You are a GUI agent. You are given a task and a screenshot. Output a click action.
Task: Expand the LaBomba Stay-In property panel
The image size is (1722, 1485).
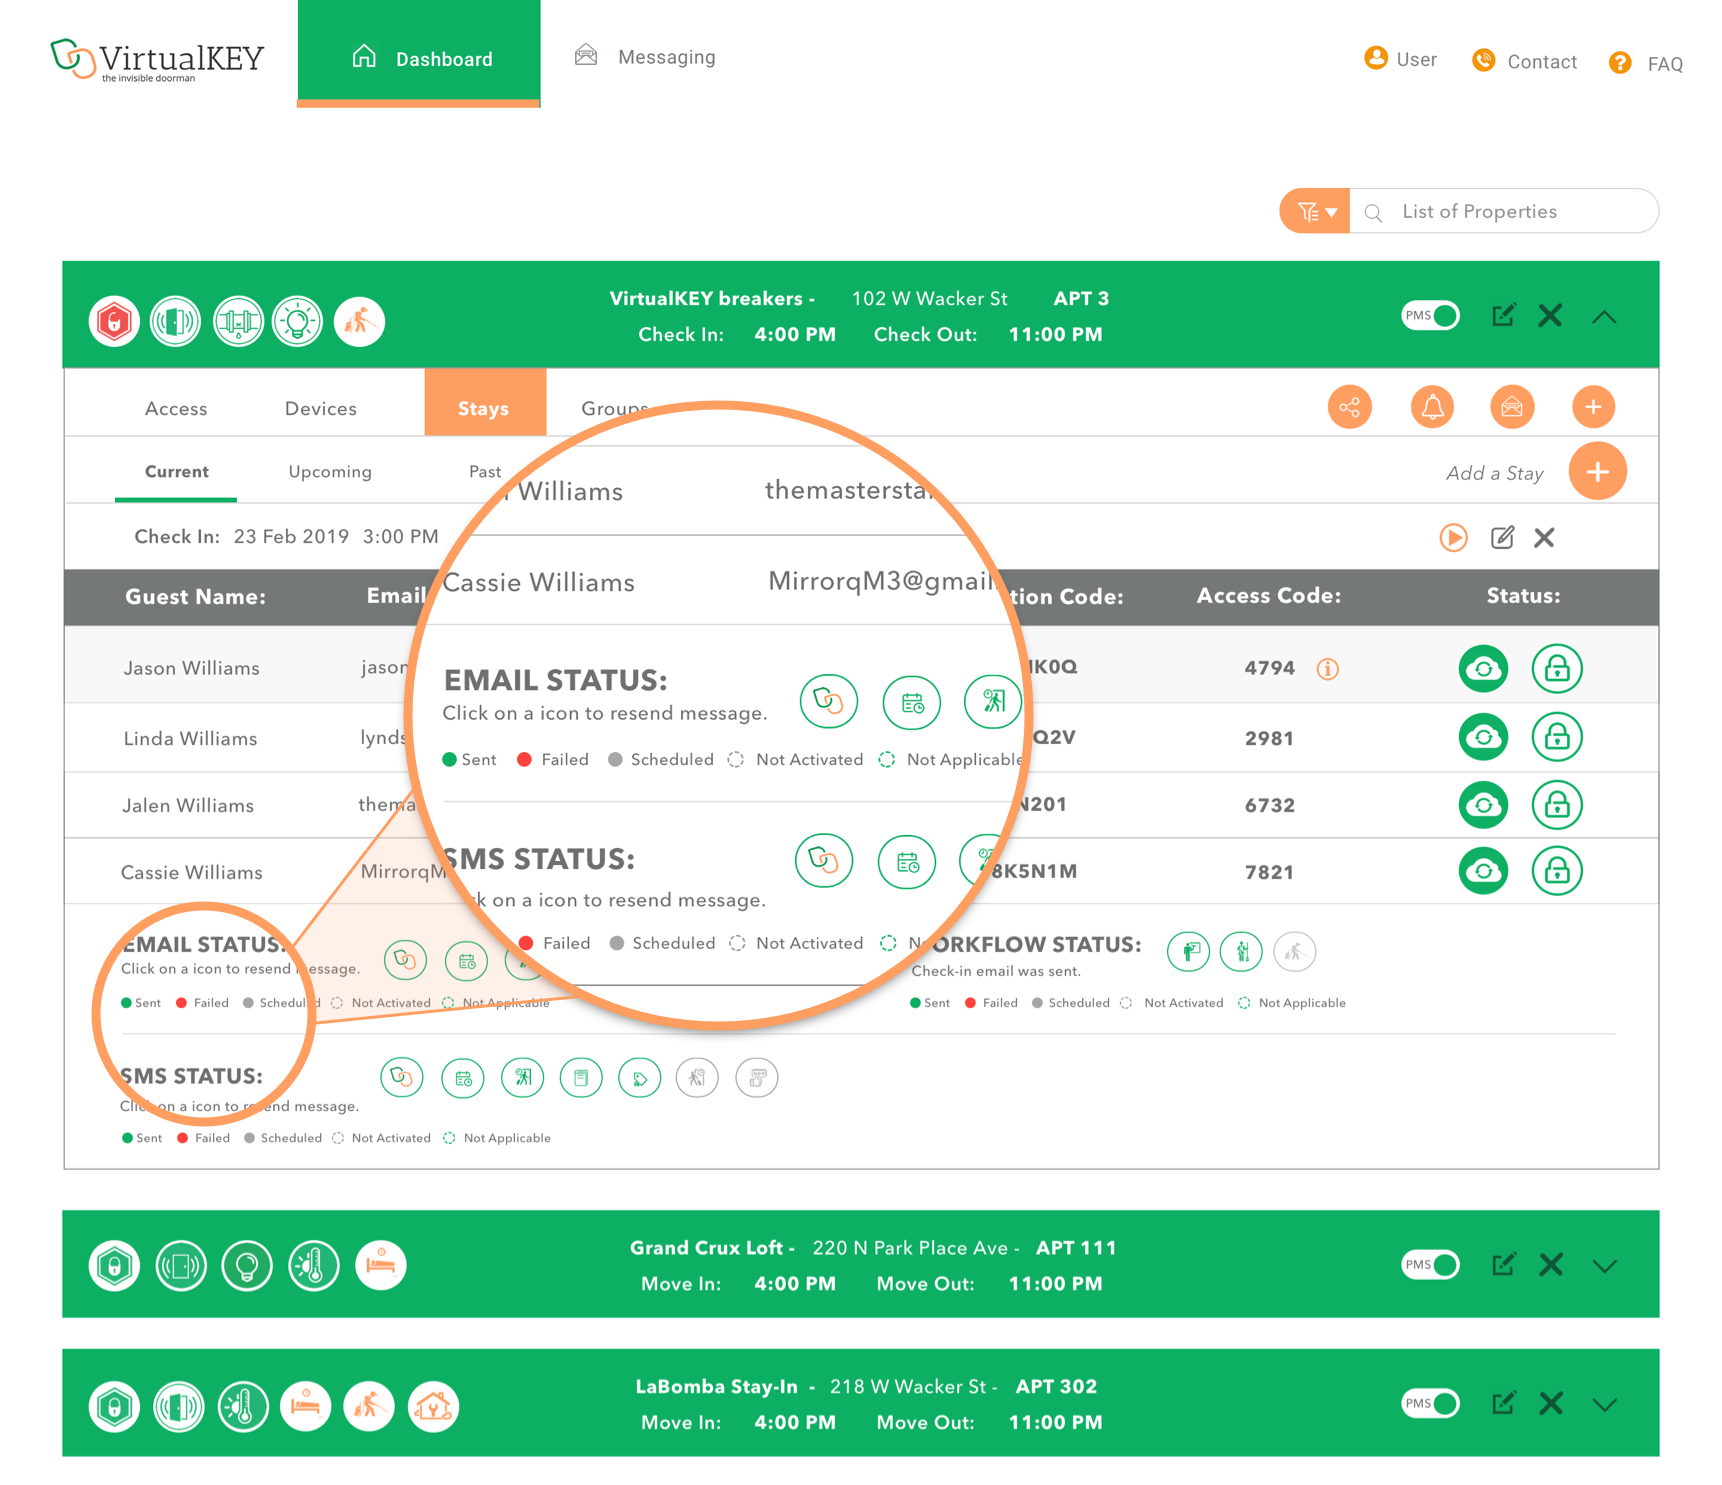pyautogui.click(x=1604, y=1405)
